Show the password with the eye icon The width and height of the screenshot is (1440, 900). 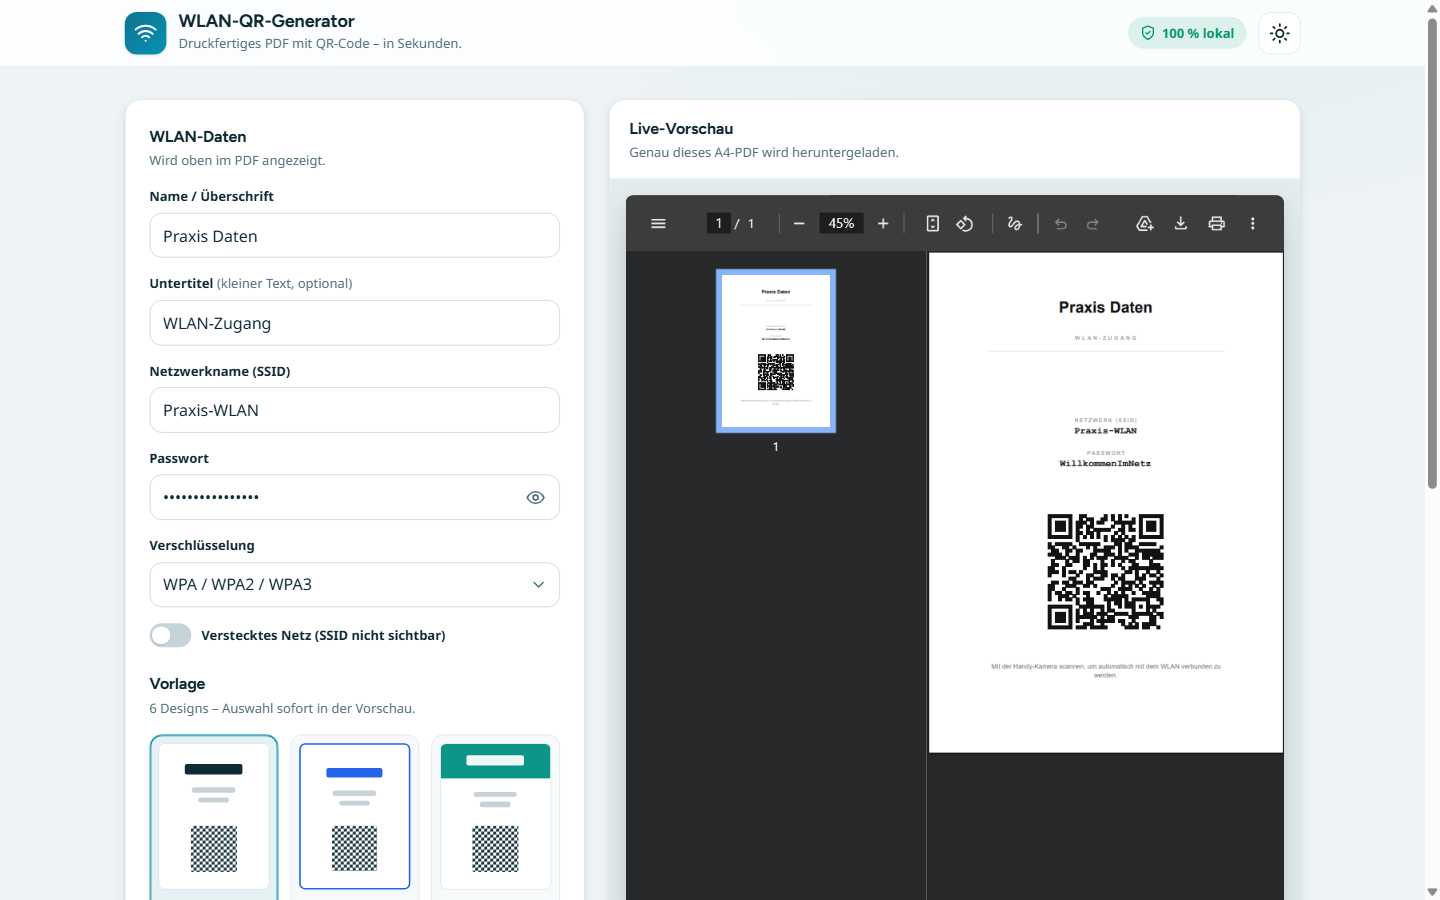536,497
